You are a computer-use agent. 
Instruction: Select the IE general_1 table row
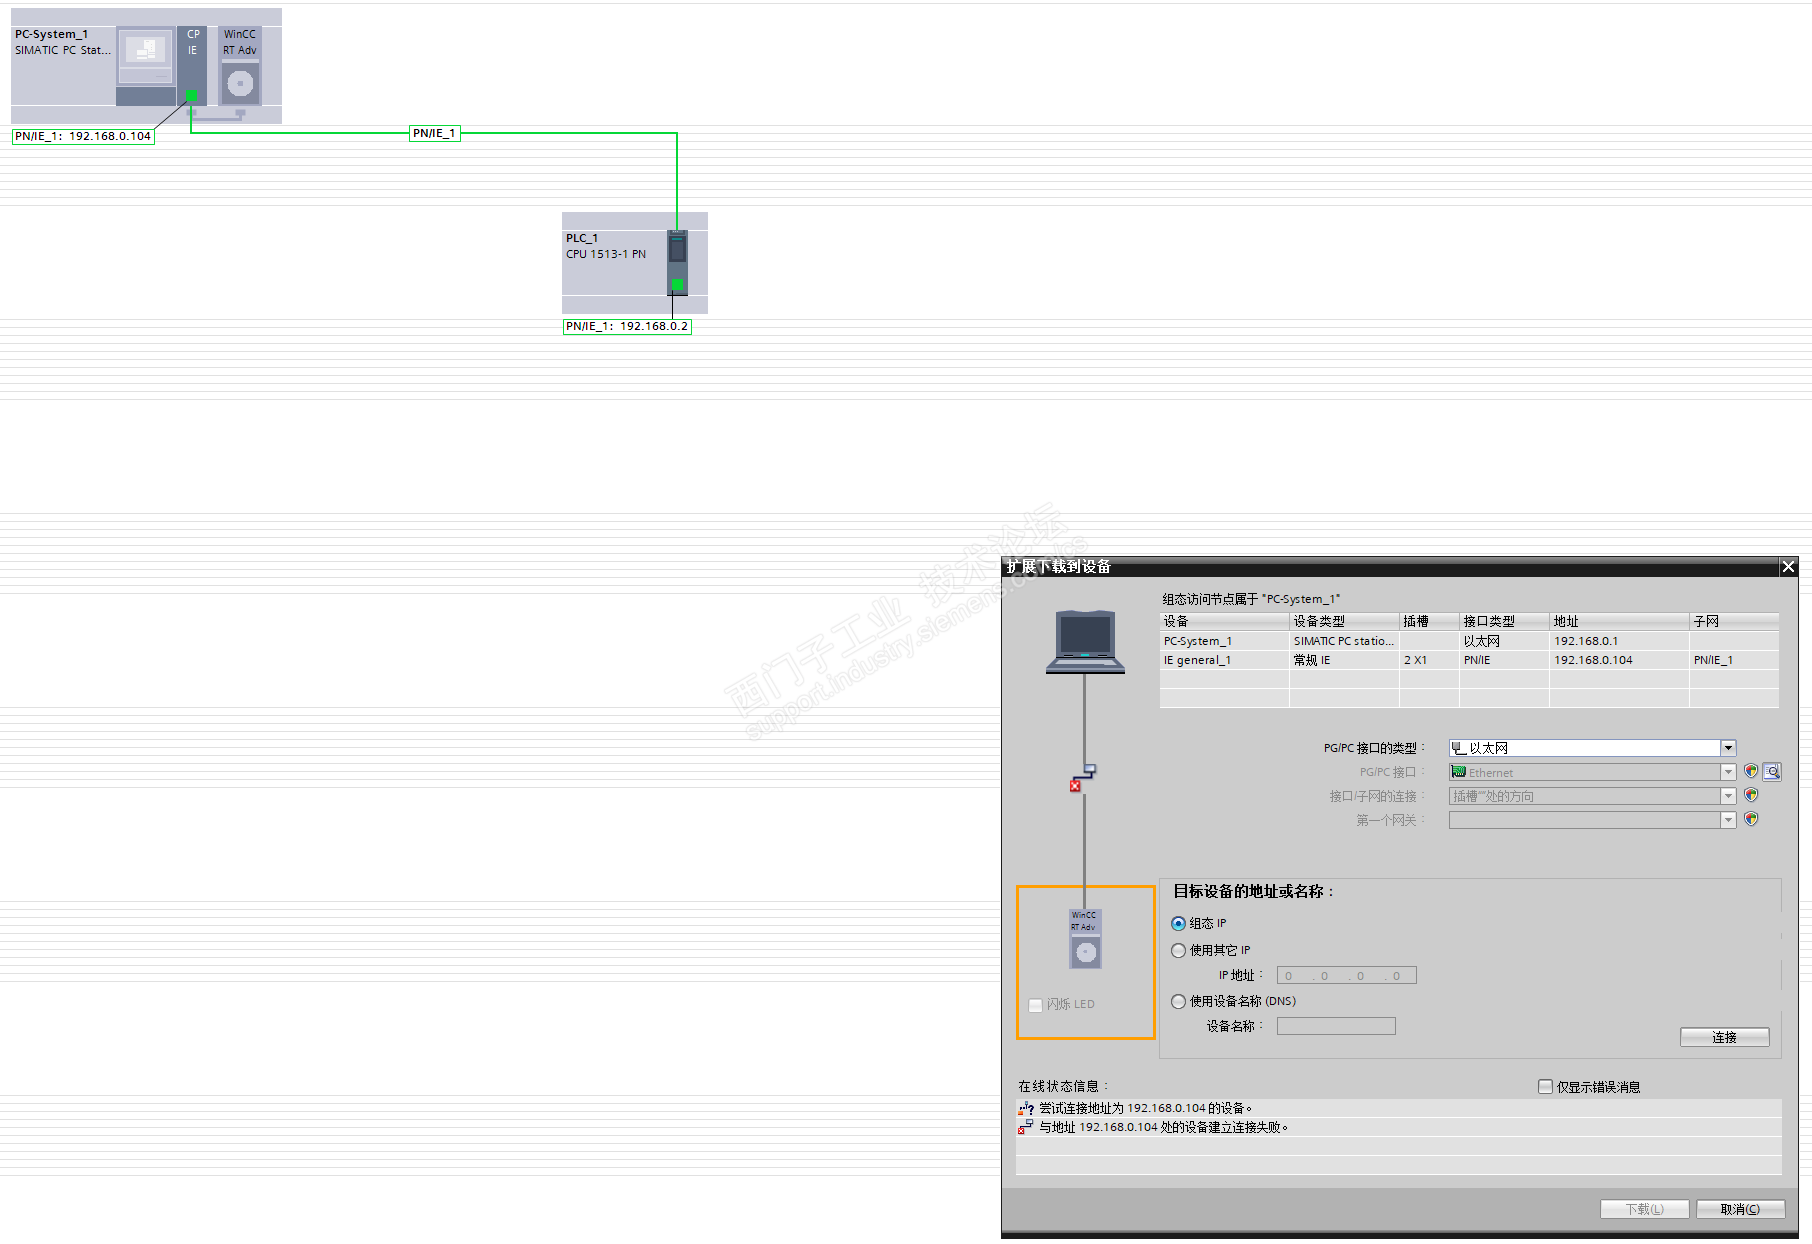pos(1469,660)
